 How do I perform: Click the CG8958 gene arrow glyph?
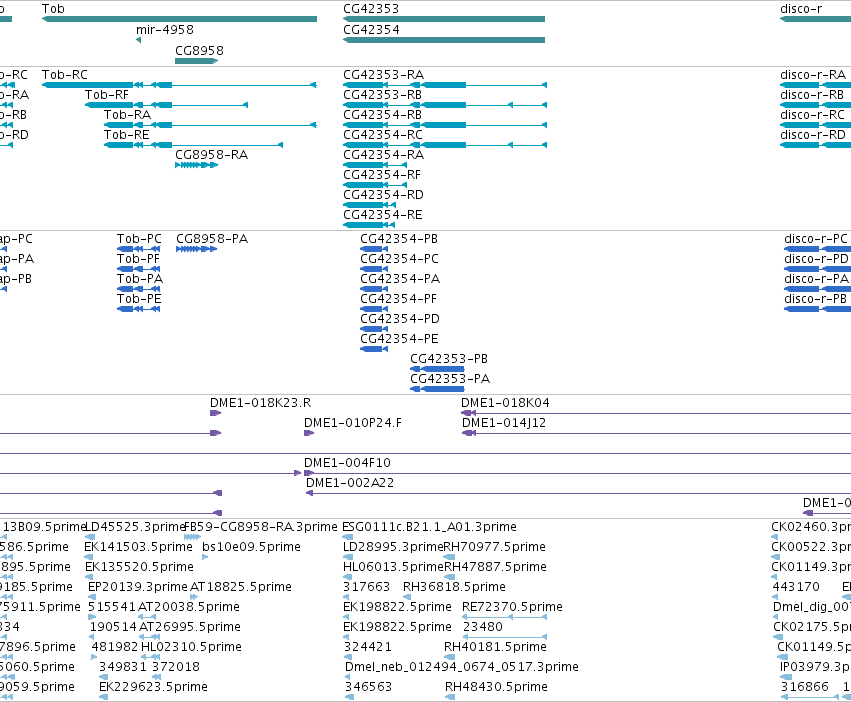tap(196, 61)
